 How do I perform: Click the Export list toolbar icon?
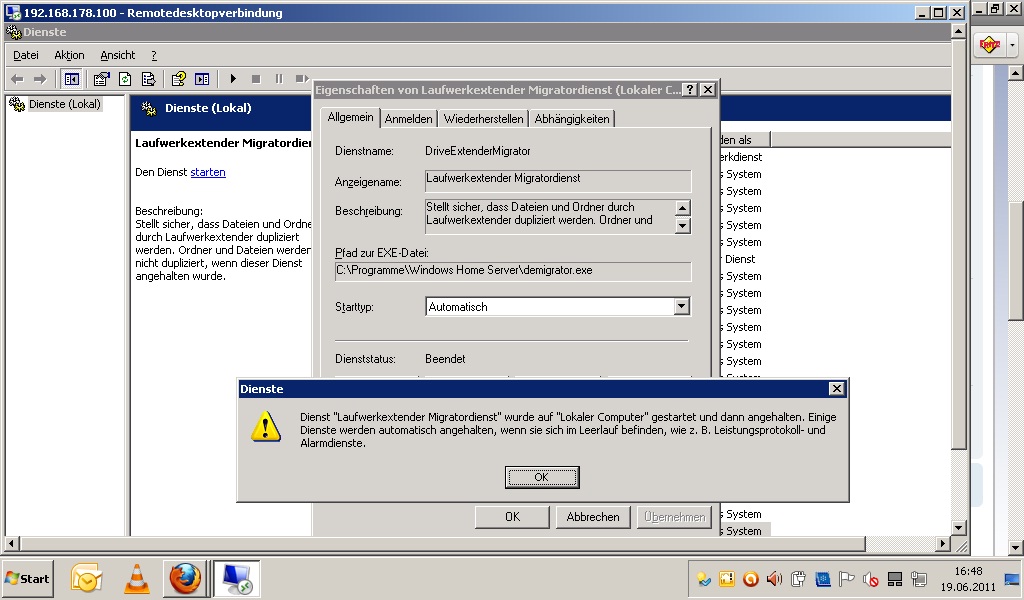pos(148,79)
